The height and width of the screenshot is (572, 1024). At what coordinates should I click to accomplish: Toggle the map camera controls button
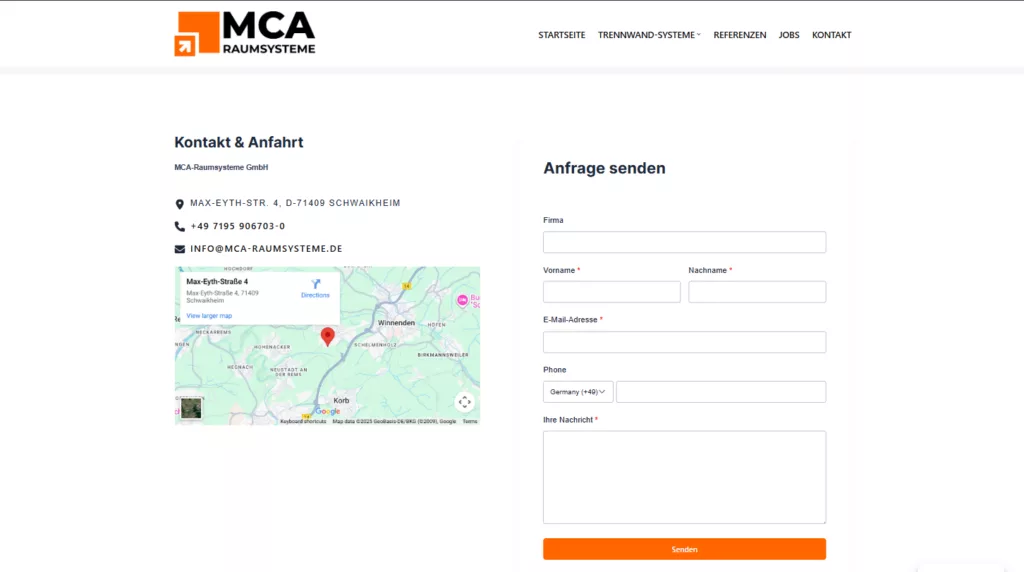[464, 402]
